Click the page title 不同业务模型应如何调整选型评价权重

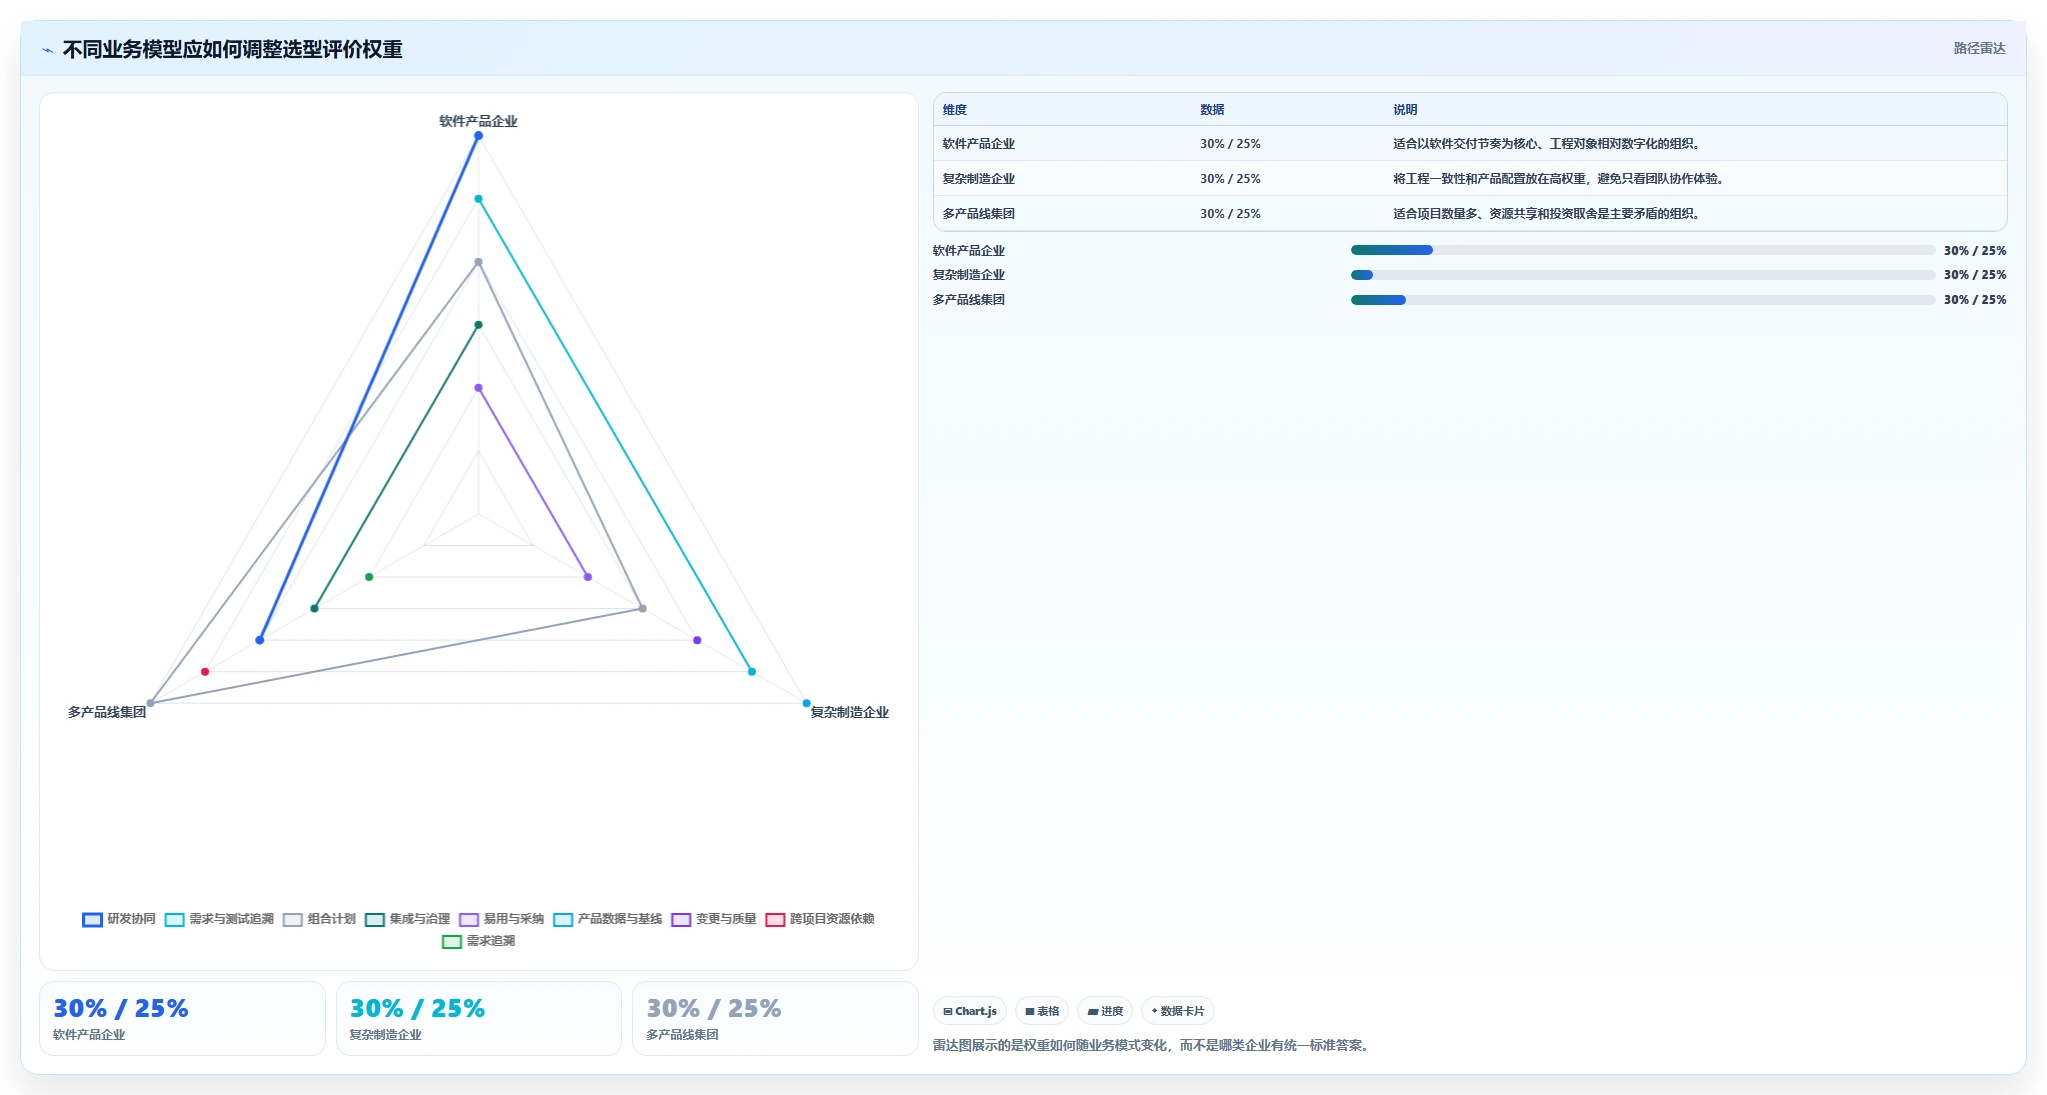pyautogui.click(x=232, y=50)
